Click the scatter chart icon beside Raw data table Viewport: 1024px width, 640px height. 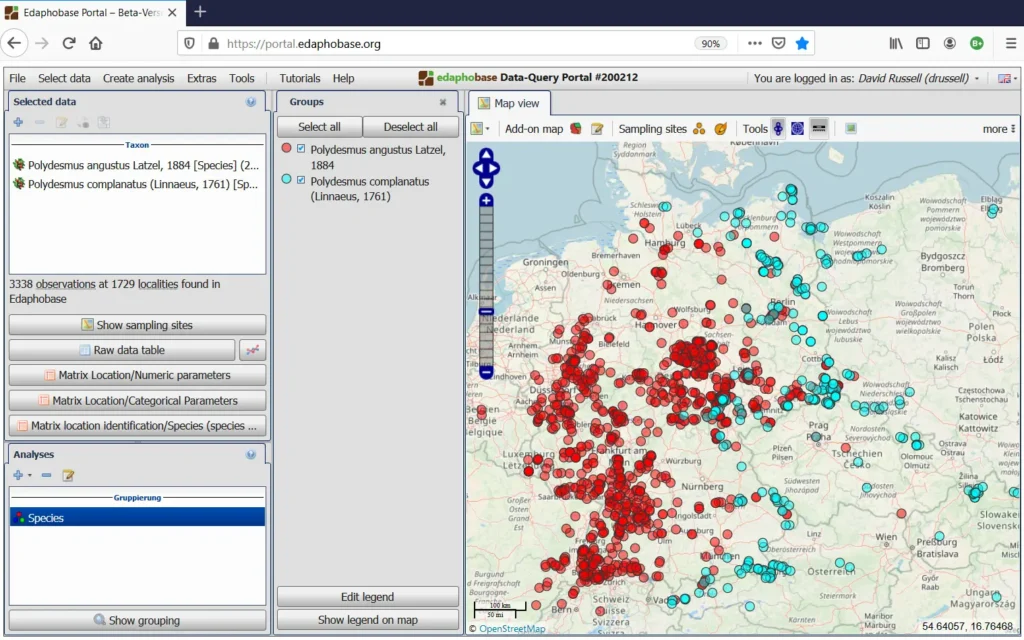click(252, 350)
